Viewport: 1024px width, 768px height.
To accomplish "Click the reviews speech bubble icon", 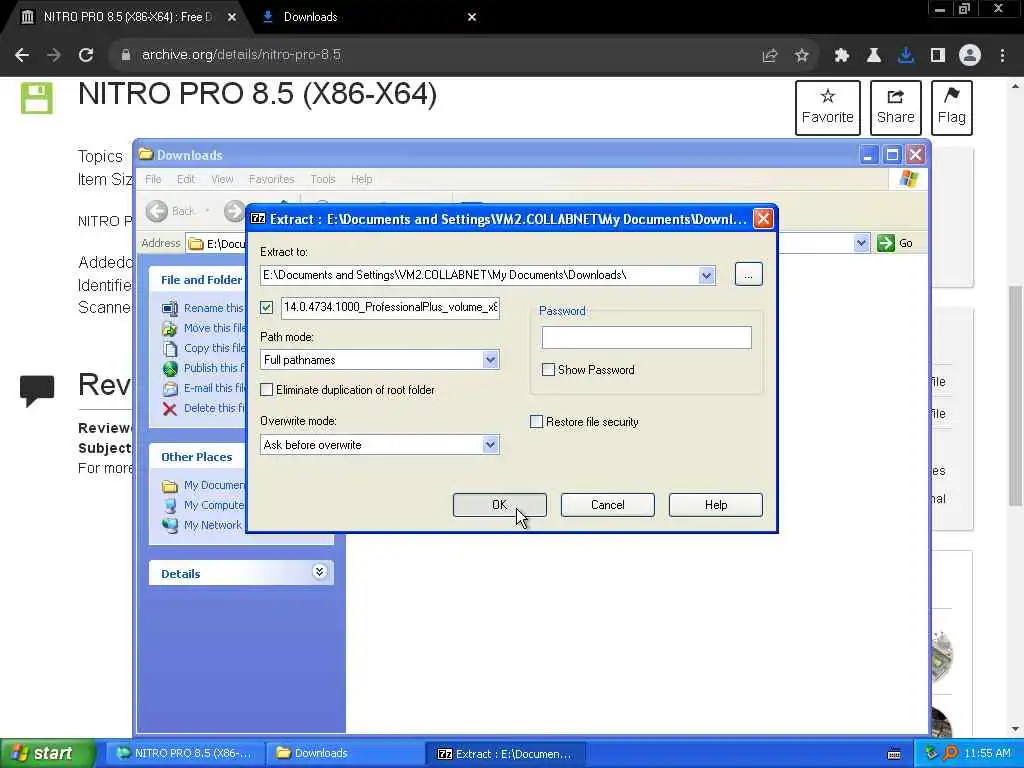I will 37,391.
